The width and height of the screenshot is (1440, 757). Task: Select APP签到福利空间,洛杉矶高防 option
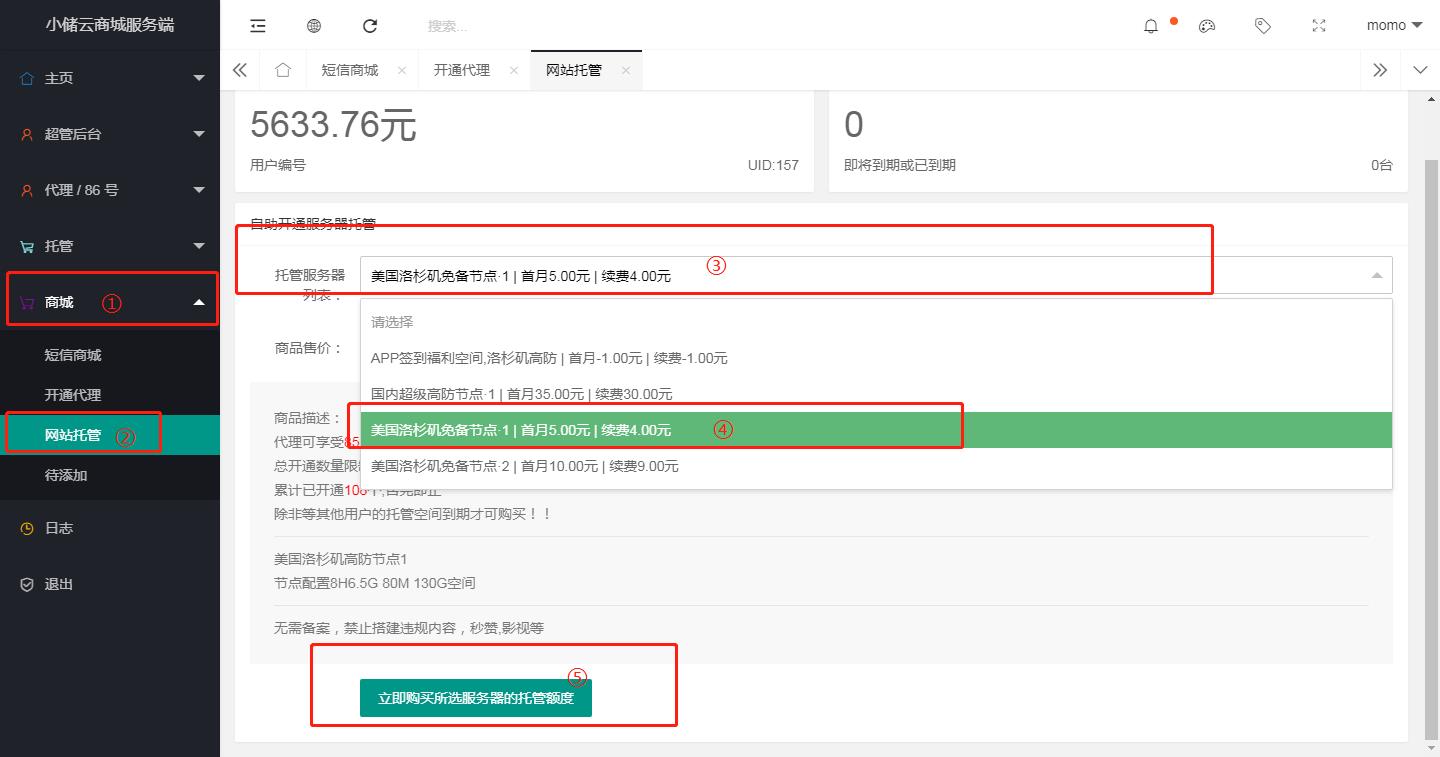(876, 358)
